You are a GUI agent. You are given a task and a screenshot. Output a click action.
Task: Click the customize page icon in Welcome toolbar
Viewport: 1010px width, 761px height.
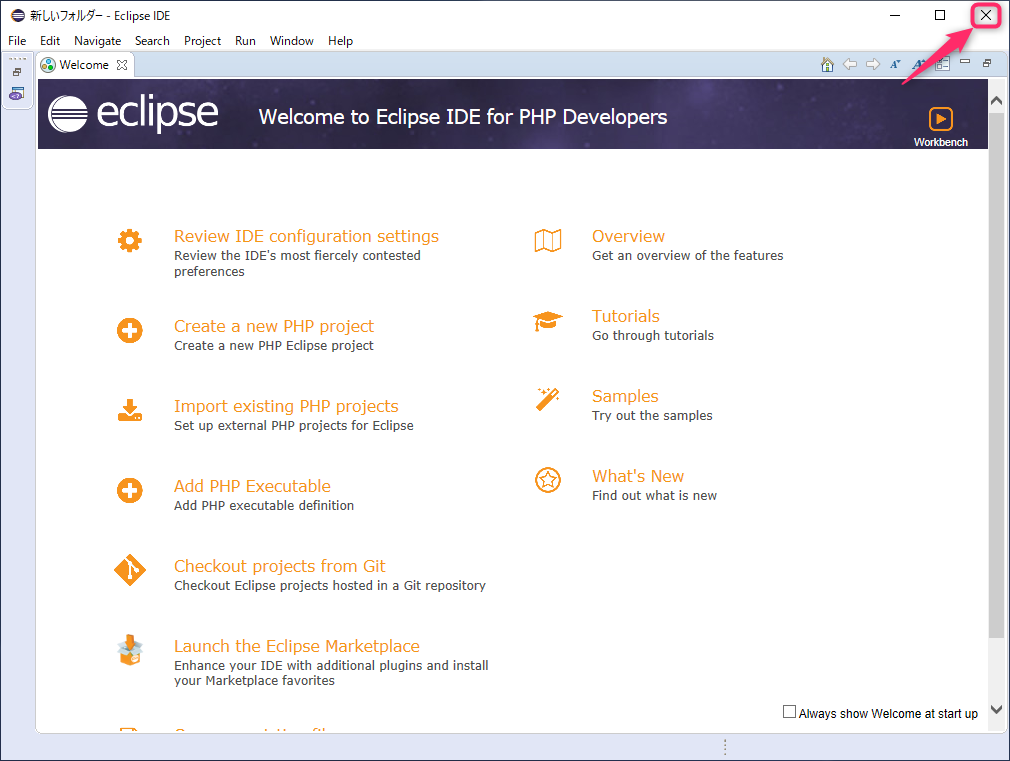[942, 64]
